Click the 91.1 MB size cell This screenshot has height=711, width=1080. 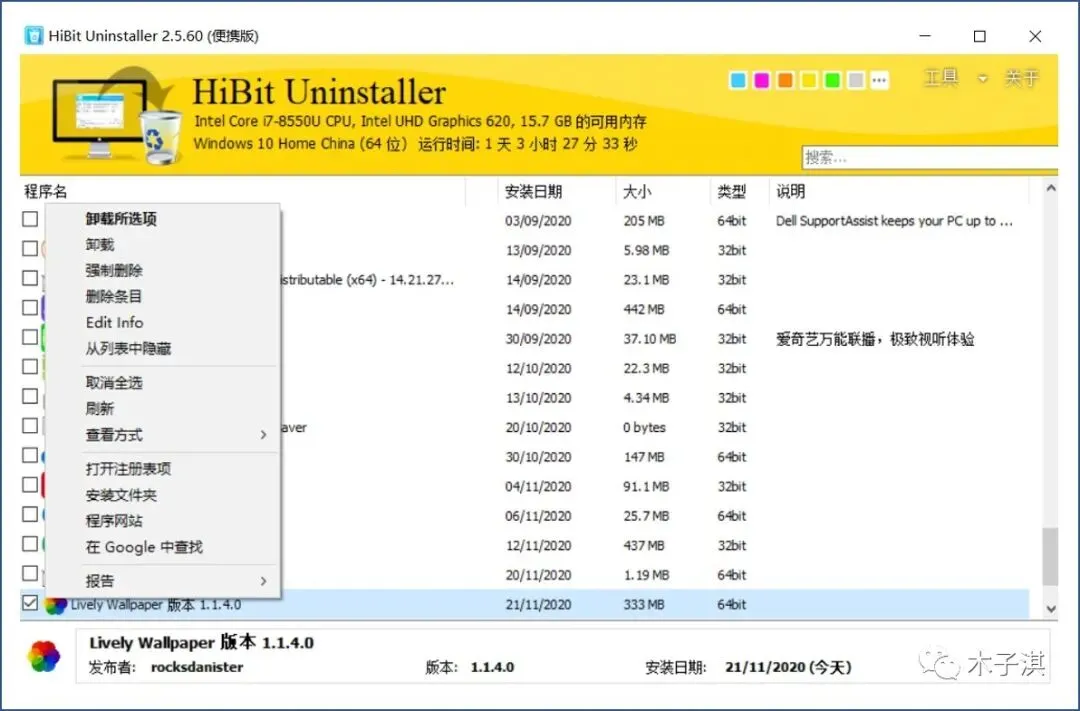tap(645, 487)
